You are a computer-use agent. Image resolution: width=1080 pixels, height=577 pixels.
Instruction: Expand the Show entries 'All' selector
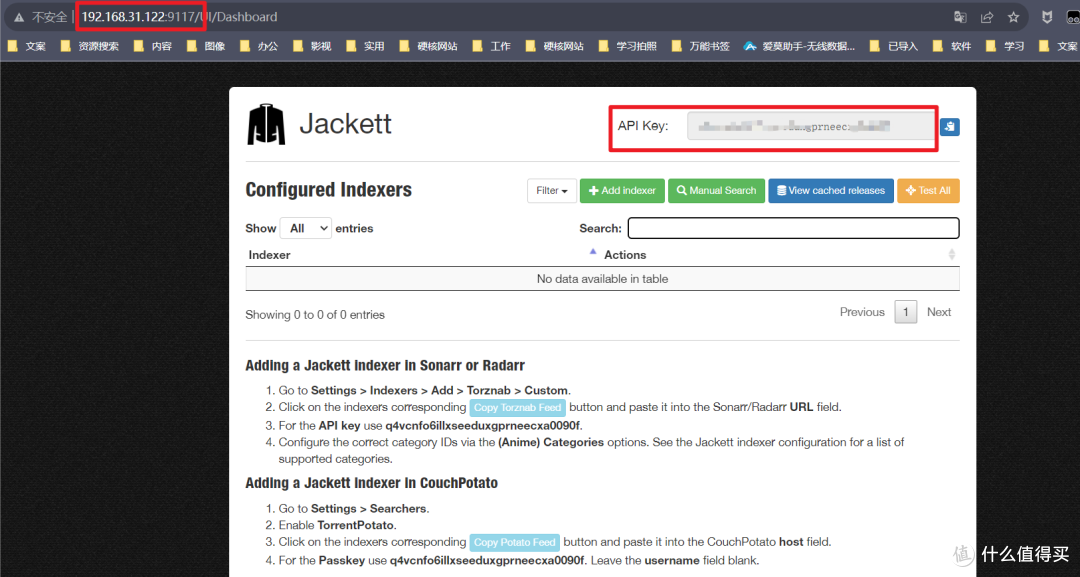(306, 228)
